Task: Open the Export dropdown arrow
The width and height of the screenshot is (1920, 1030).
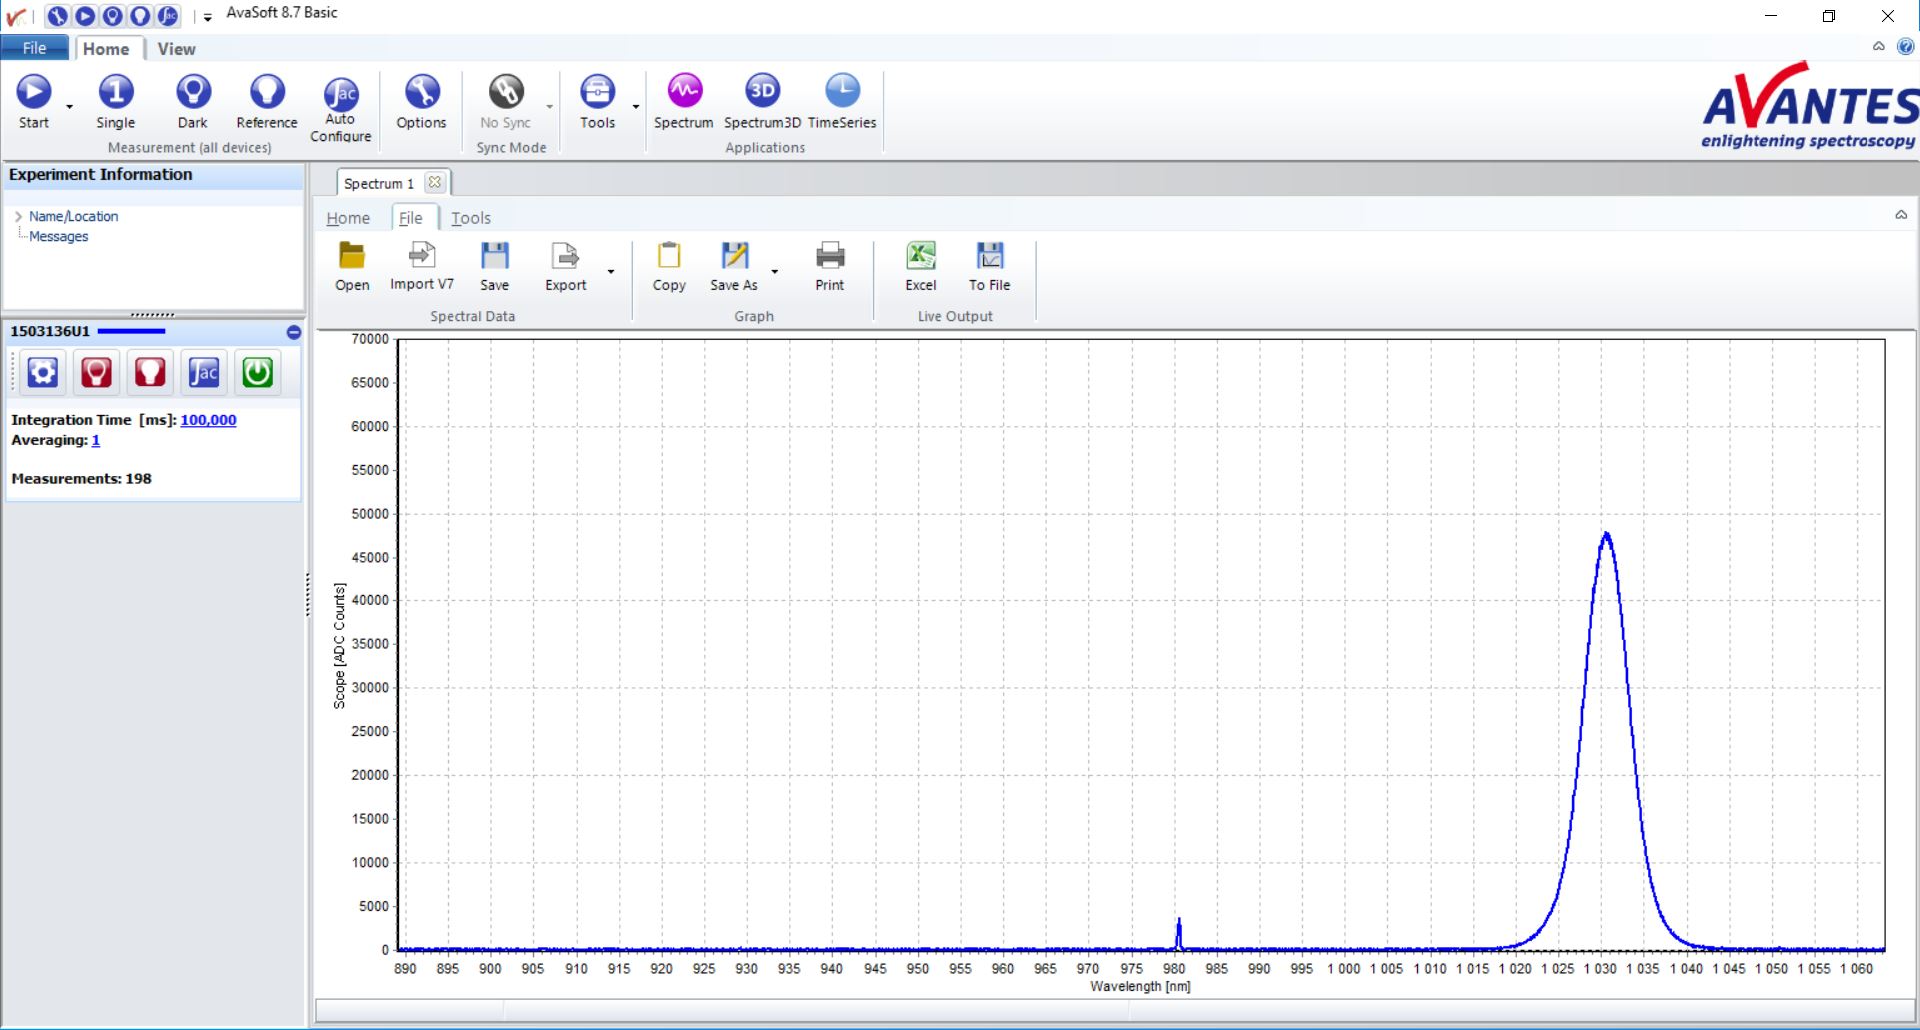Action: [x=611, y=272]
